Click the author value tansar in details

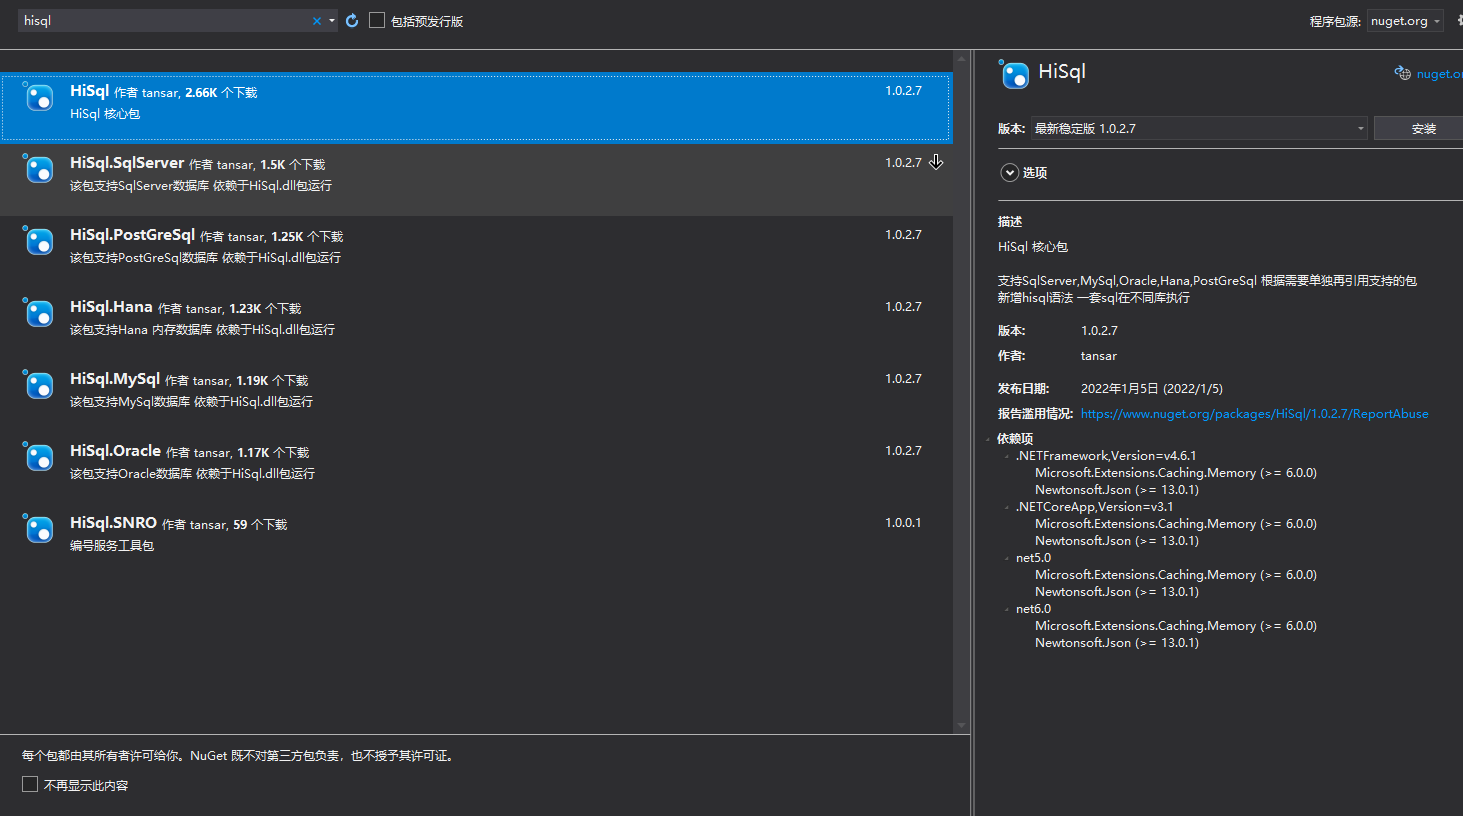coord(1098,356)
